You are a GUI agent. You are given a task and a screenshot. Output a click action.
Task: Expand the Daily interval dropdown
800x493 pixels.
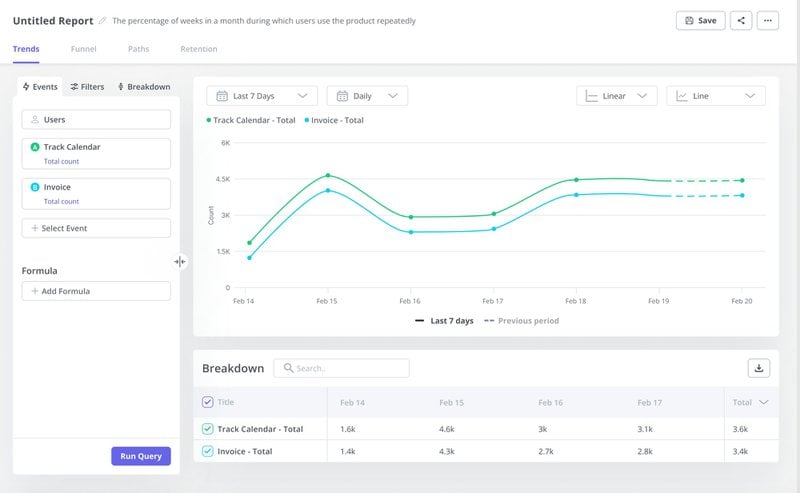[367, 96]
